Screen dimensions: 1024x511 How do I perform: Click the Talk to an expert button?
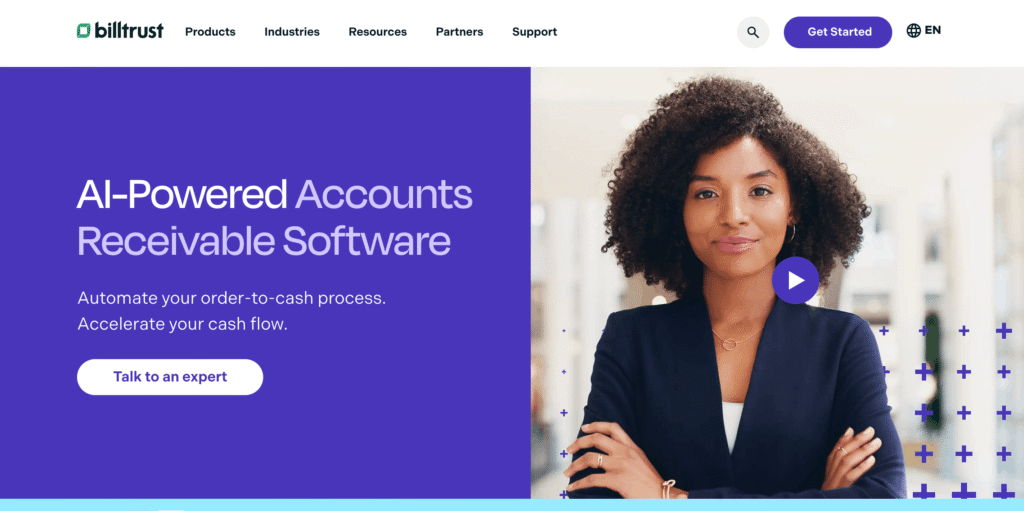[x=170, y=377]
